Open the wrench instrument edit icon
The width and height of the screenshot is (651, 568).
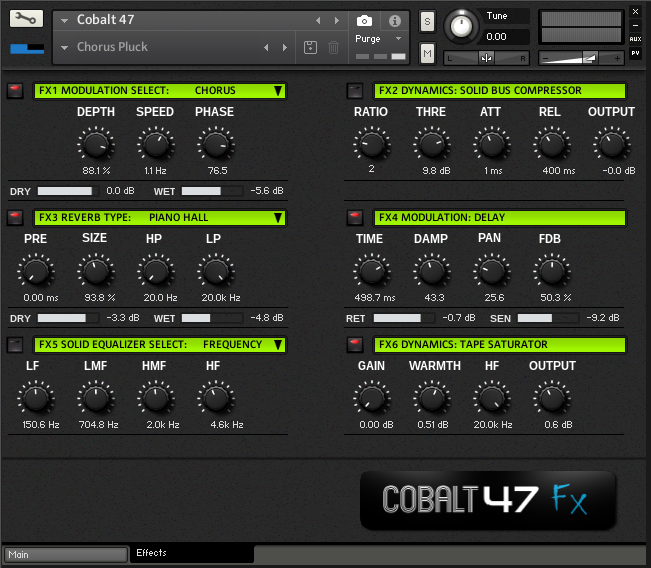coord(26,19)
